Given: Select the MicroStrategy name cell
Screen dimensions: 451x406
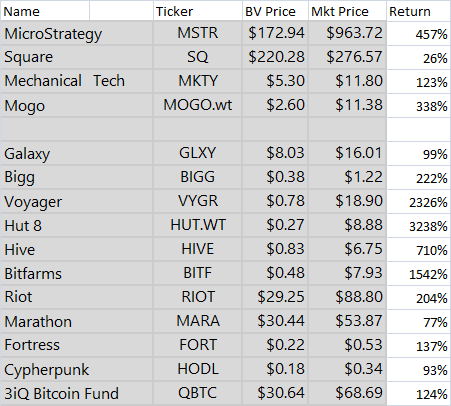Looking at the screenshot, I should [77, 33].
